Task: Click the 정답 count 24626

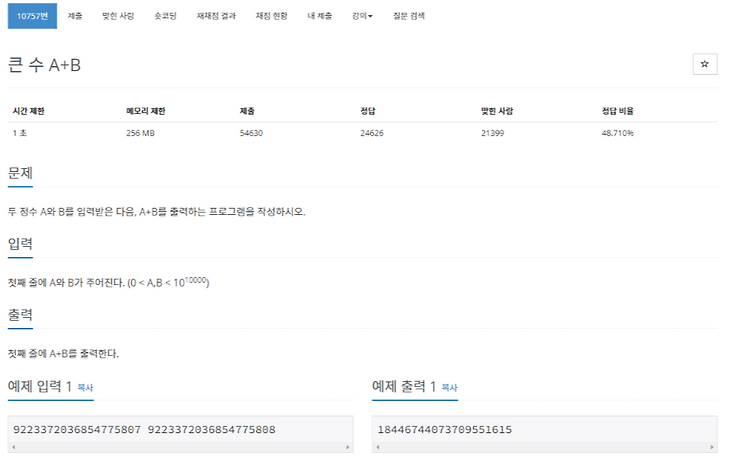Action: (372, 133)
